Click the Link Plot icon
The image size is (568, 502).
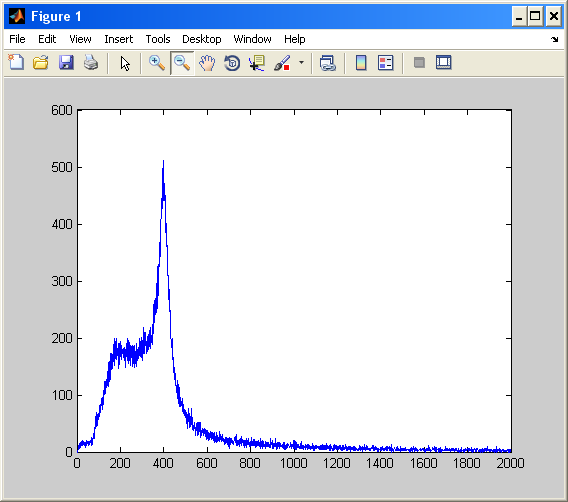click(x=327, y=63)
